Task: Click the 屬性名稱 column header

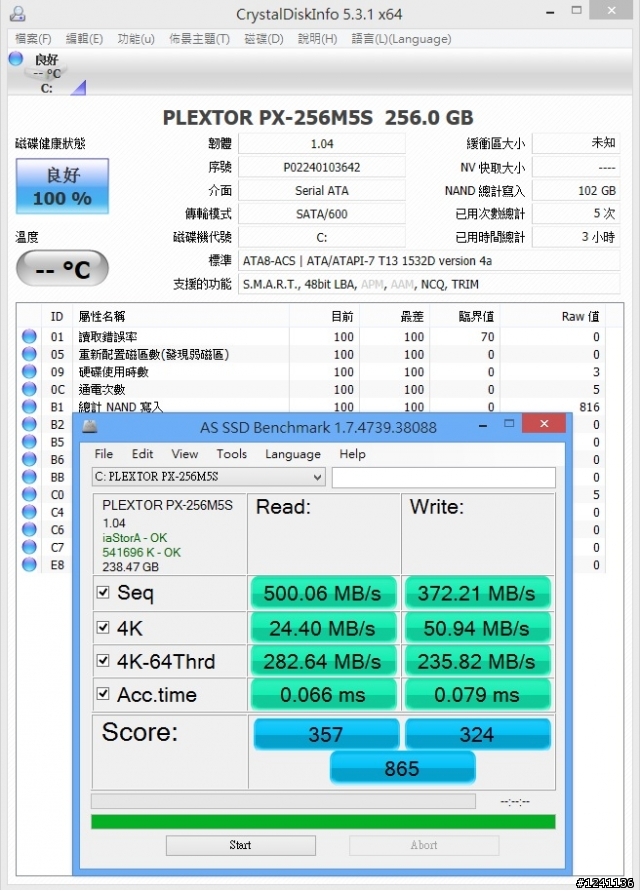Action: tap(102, 317)
